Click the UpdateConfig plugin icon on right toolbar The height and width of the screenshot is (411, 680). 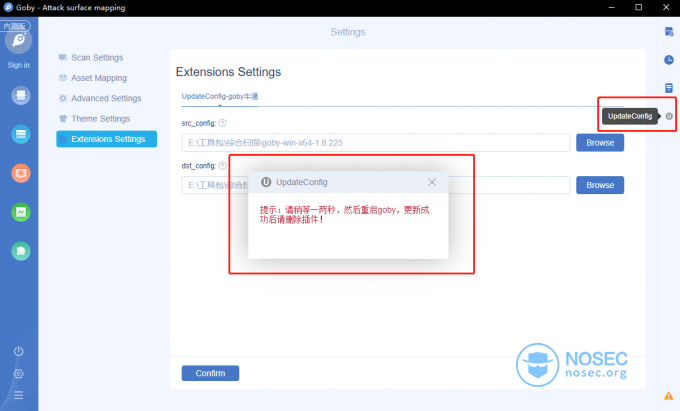tap(669, 116)
